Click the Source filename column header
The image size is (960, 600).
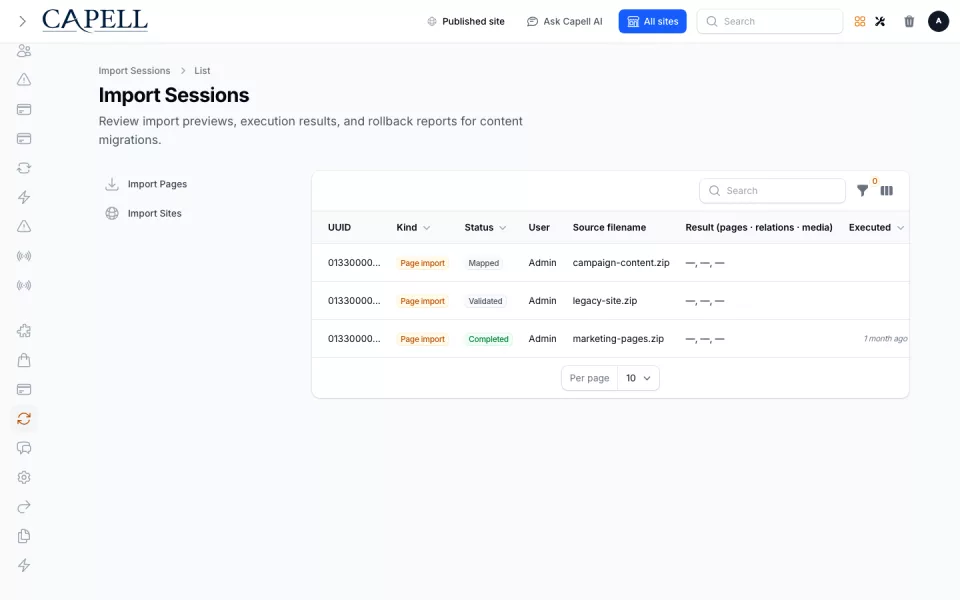pos(609,228)
